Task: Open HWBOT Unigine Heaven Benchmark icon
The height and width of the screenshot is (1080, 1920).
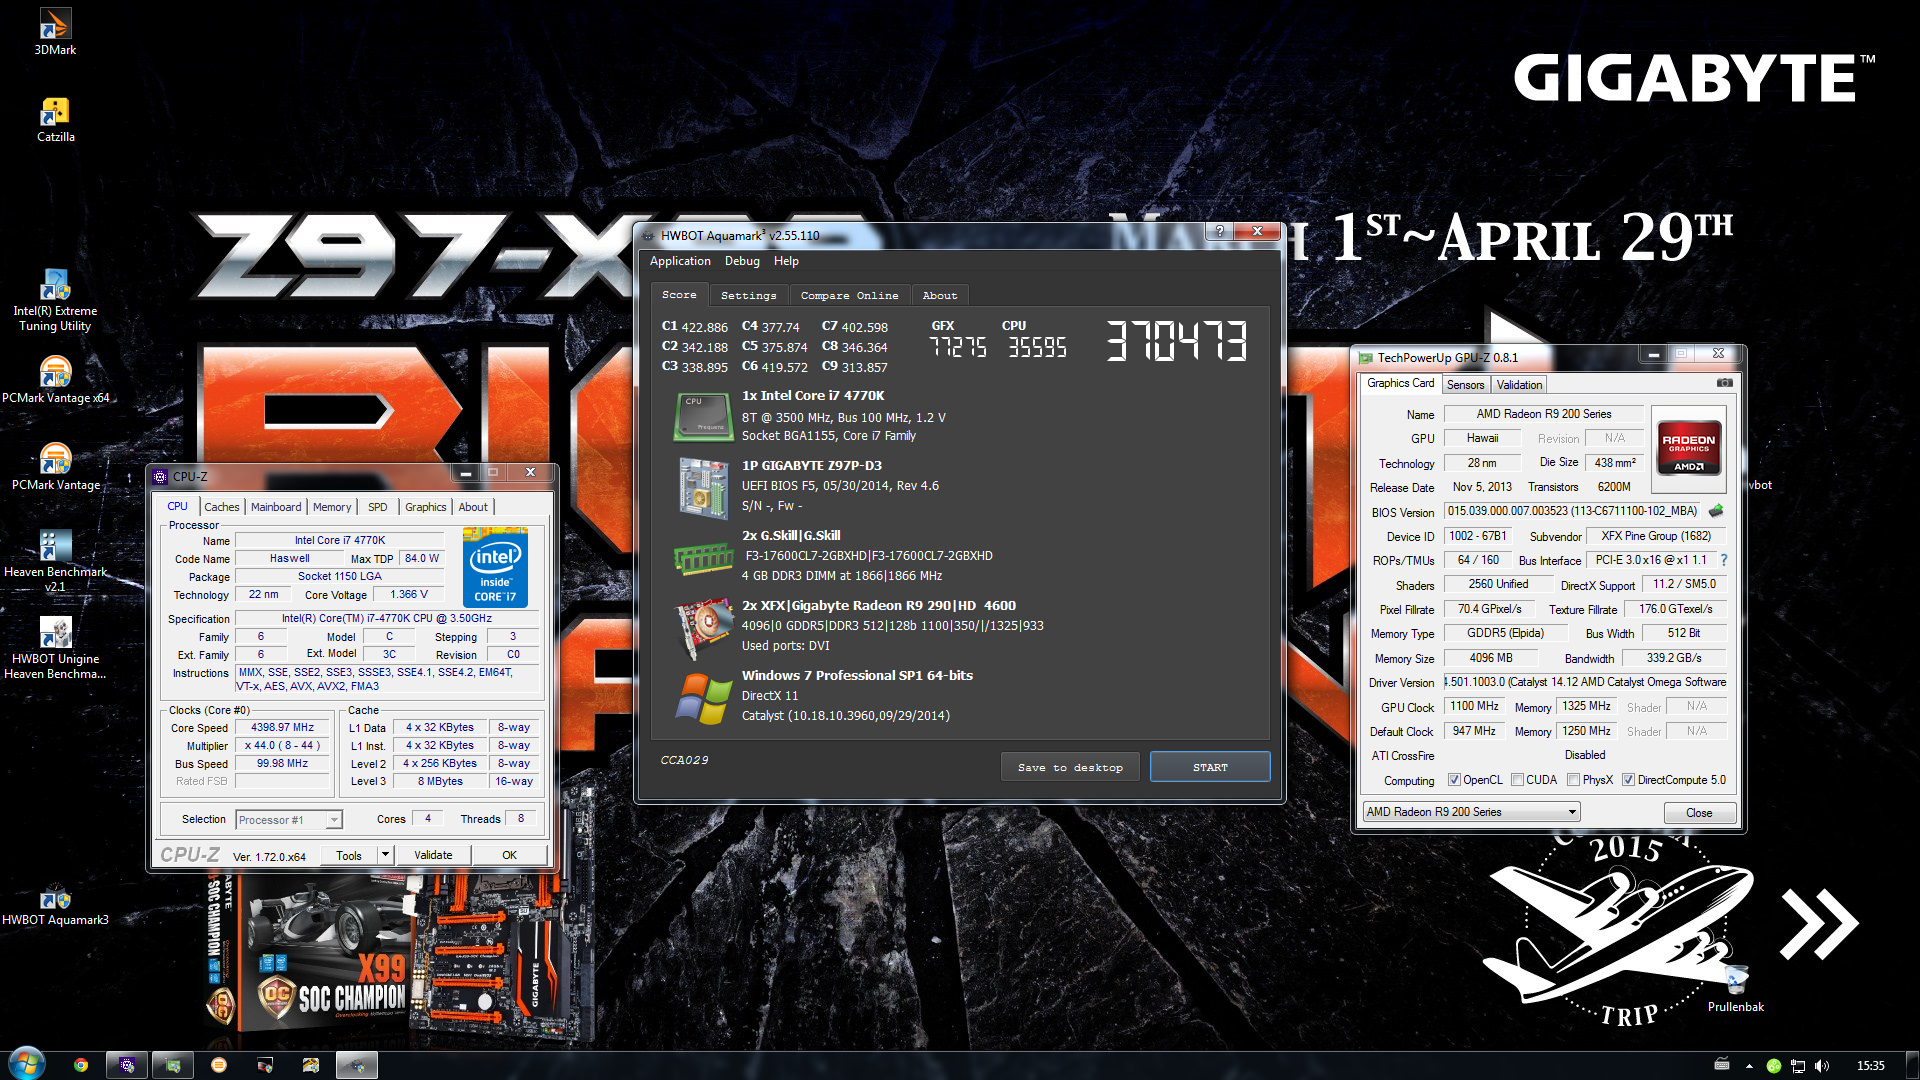Action: click(55, 648)
